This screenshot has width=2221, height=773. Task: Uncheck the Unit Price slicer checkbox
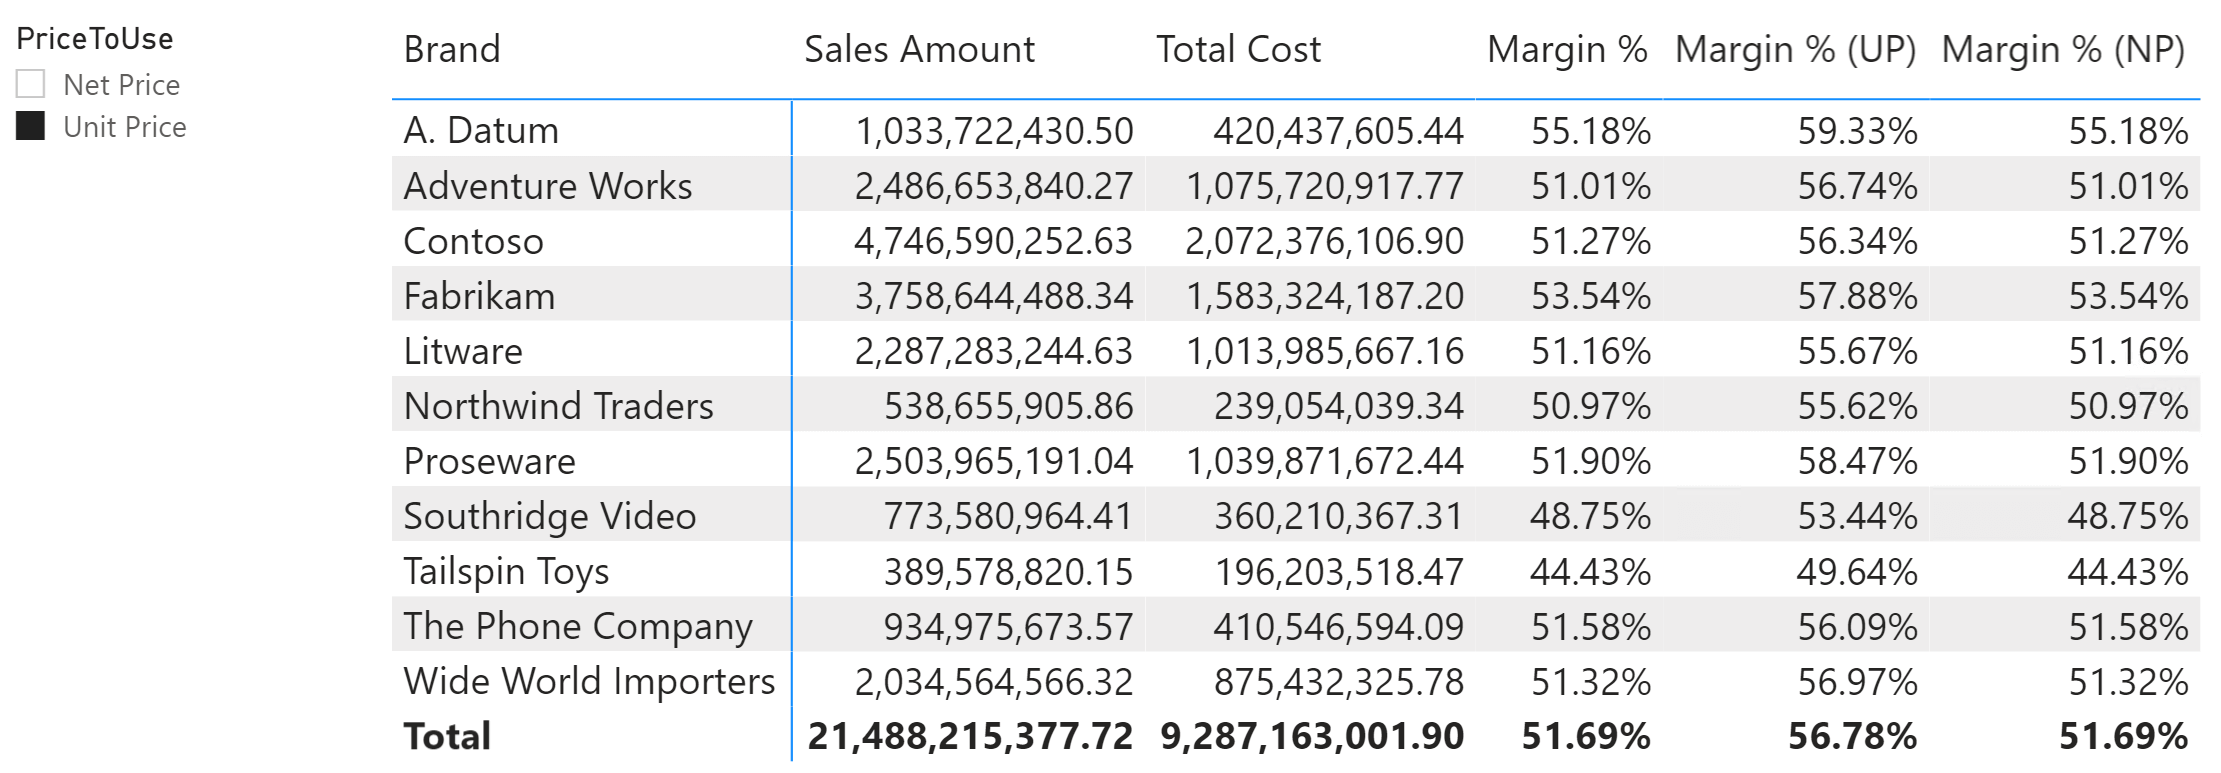tap(31, 126)
